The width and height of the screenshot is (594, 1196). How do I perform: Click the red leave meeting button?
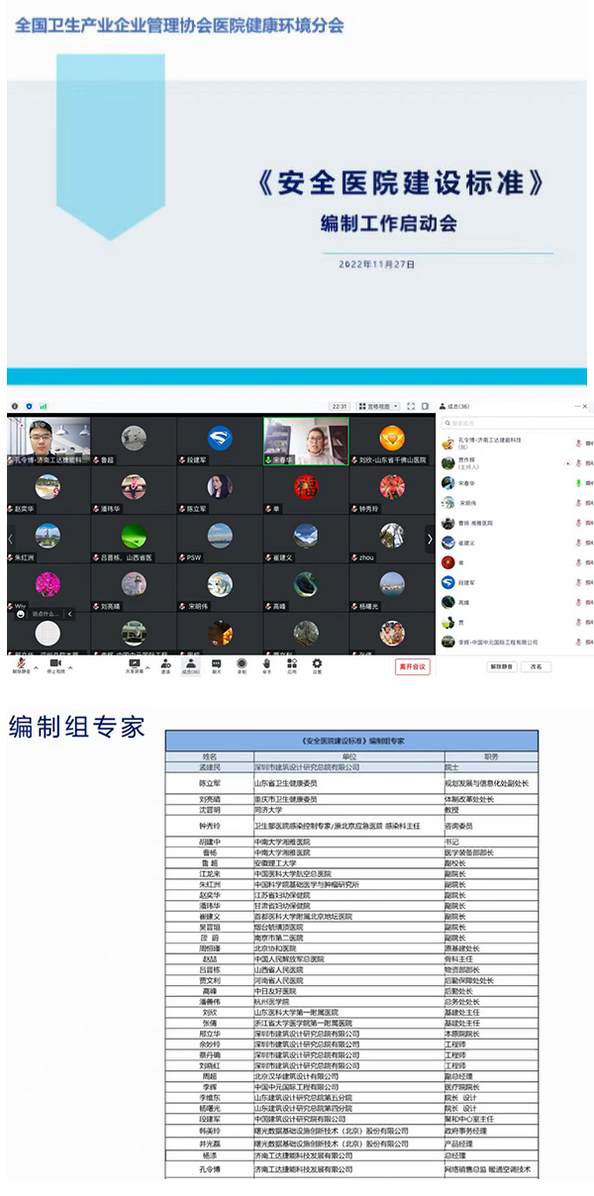pos(413,667)
